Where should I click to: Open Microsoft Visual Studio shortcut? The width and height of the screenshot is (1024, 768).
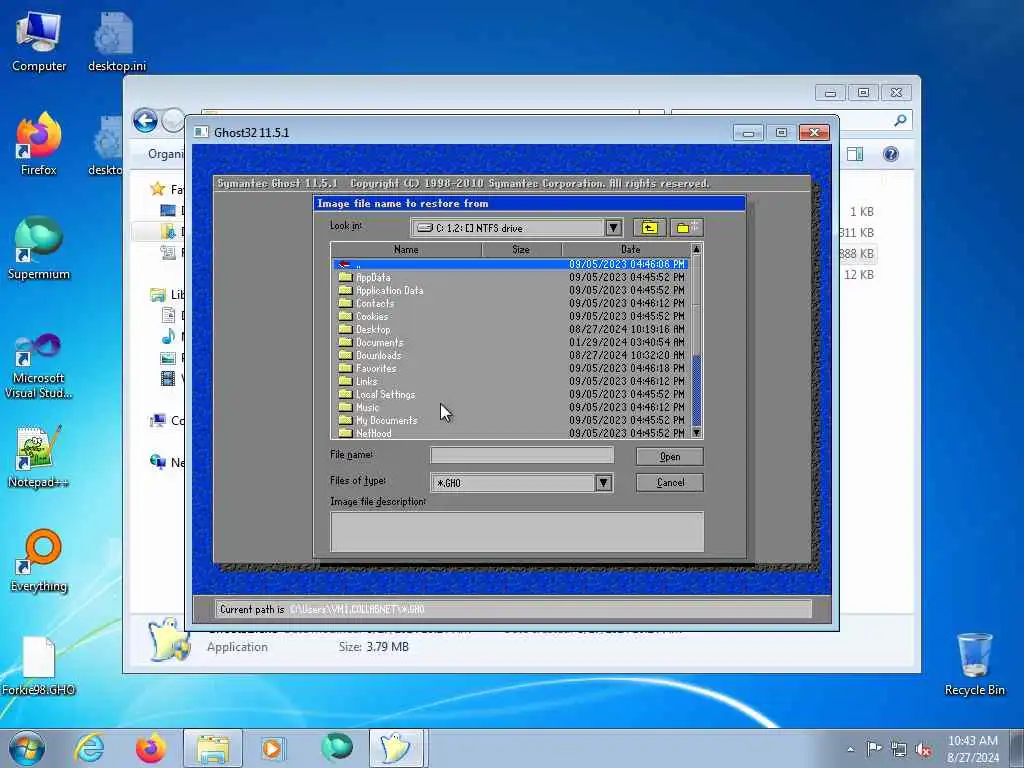39,366
